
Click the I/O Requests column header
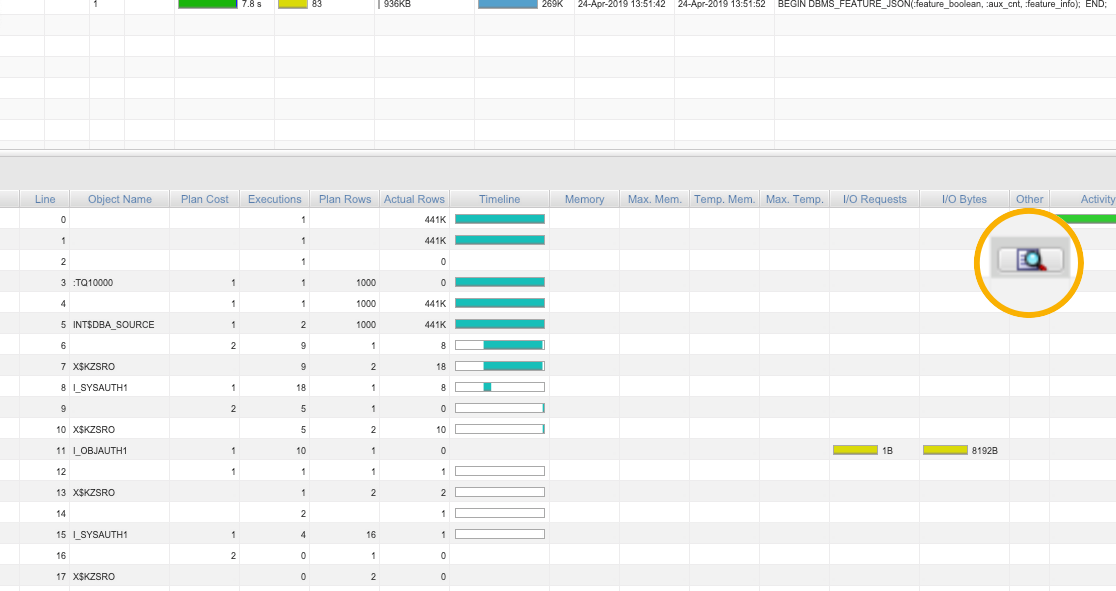coord(875,199)
